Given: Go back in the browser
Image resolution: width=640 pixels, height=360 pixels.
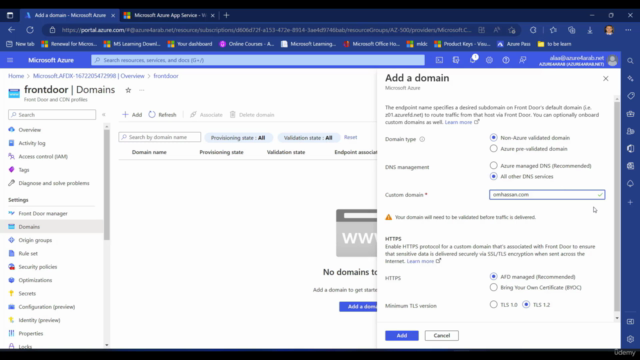Looking at the screenshot, I should (x=11, y=30).
